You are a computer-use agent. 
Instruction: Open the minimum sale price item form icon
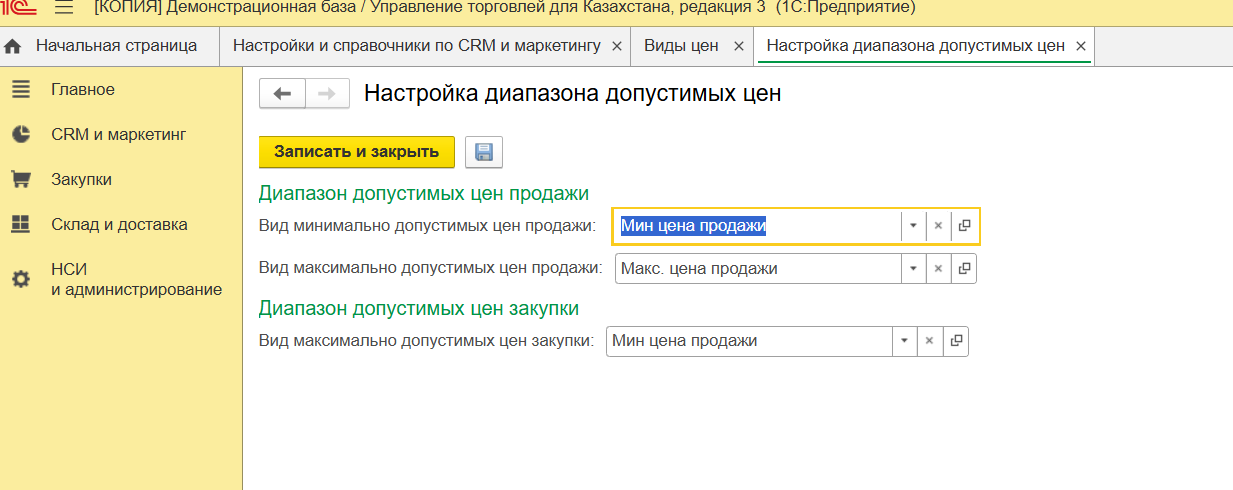[964, 226]
